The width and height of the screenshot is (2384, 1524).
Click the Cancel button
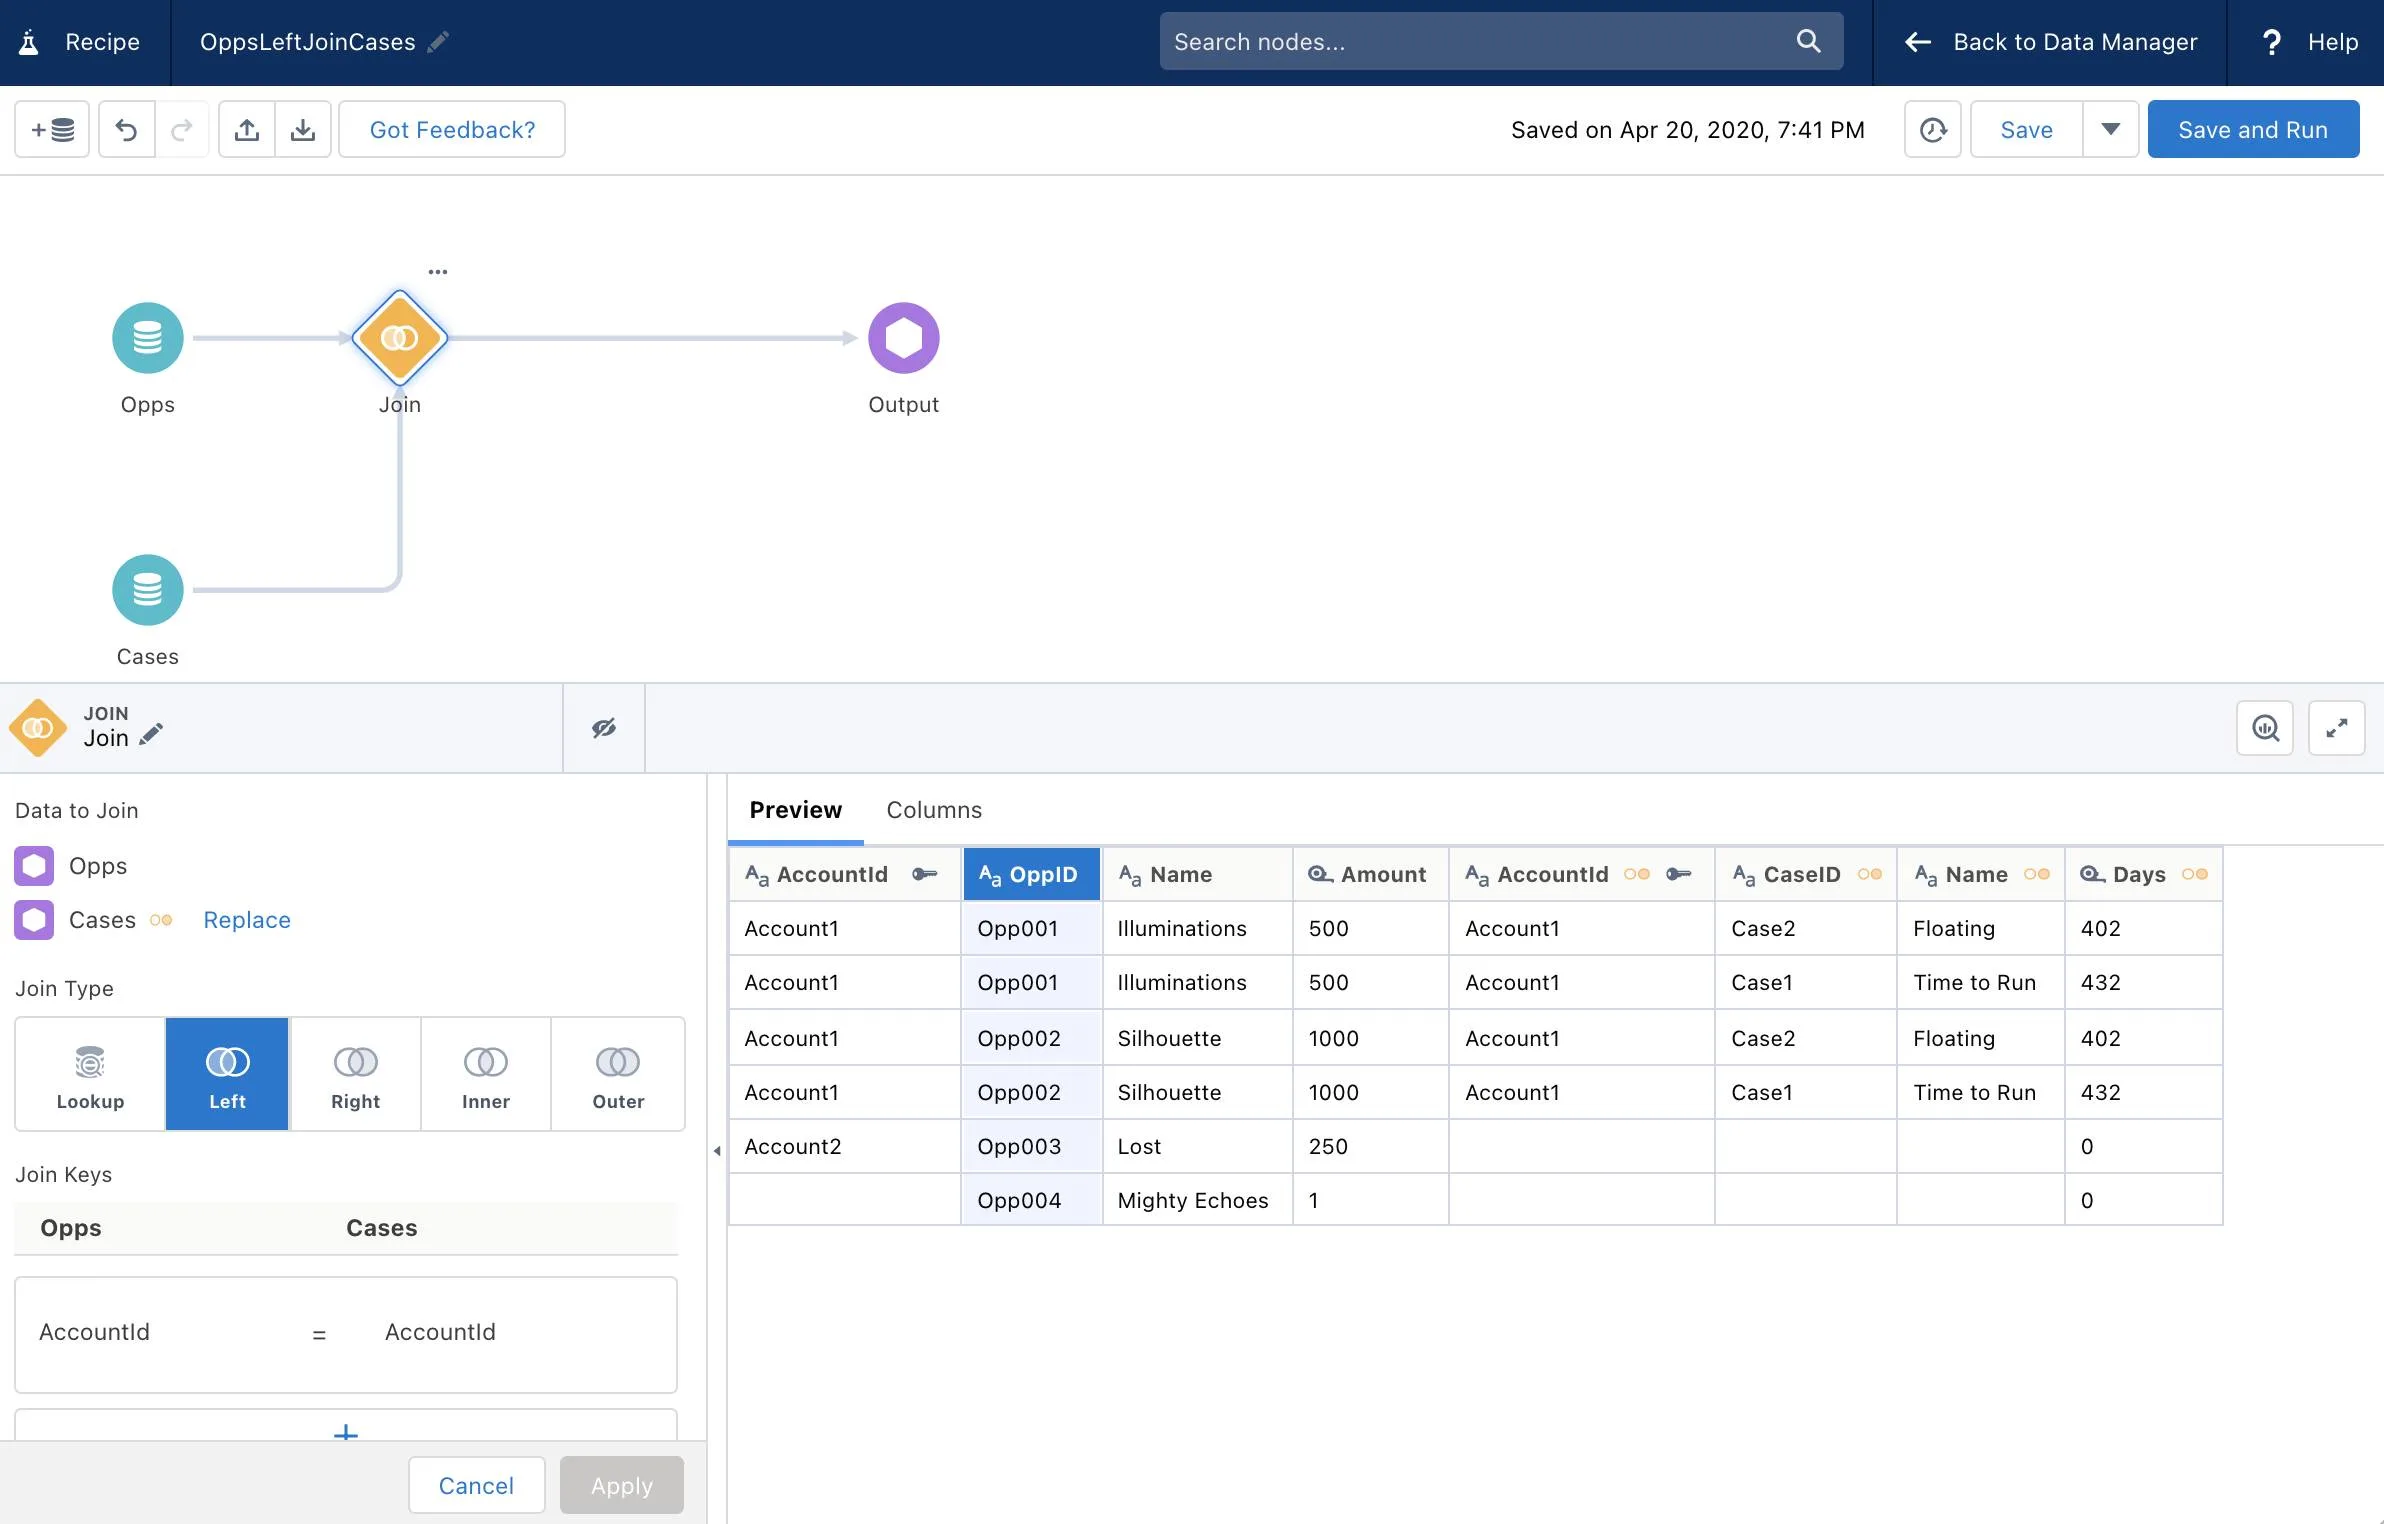click(x=474, y=1484)
